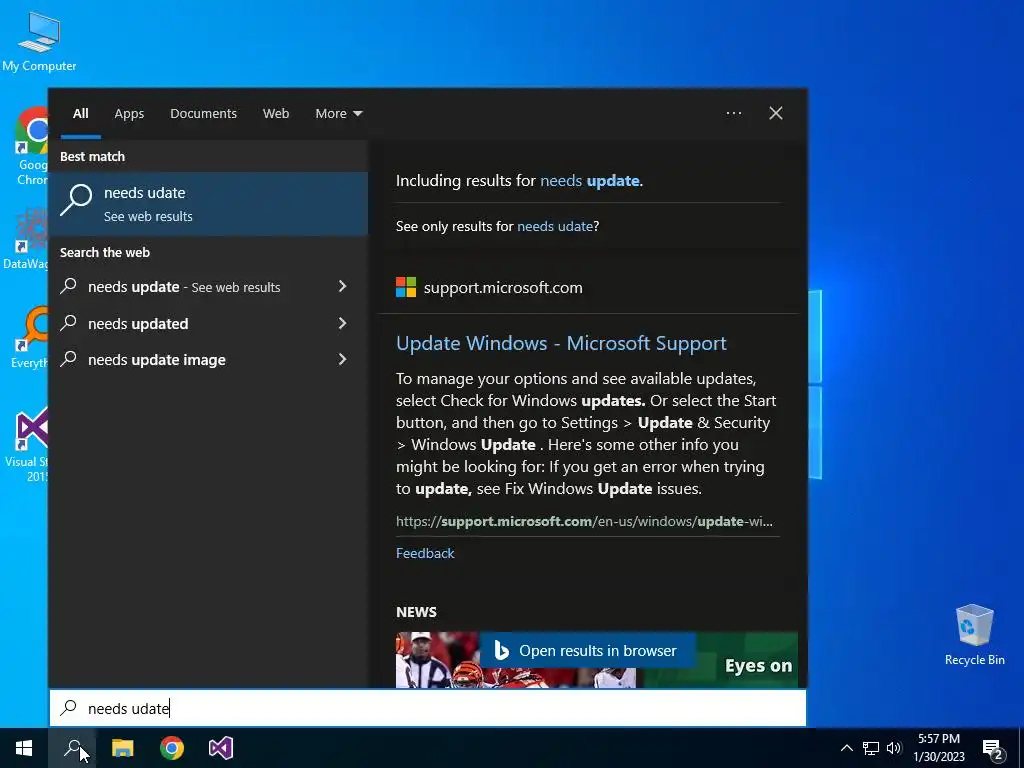1024x768 pixels.
Task: Open support.microsoft.com site header
Action: tap(503, 287)
